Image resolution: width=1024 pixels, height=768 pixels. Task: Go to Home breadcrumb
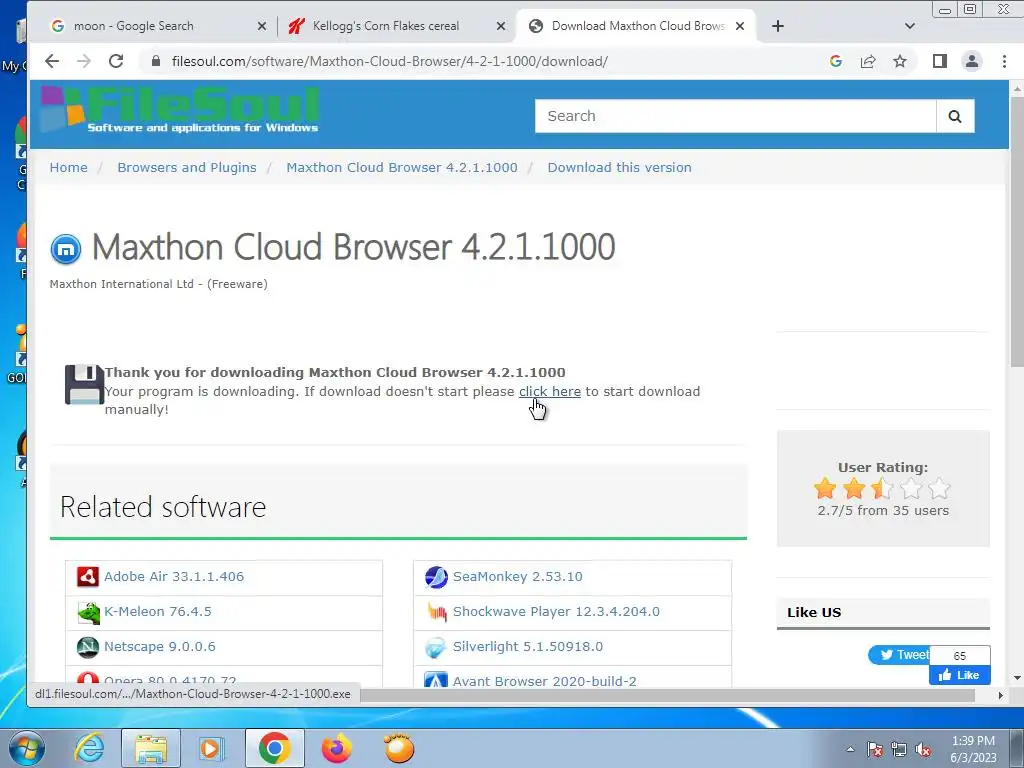[69, 168]
